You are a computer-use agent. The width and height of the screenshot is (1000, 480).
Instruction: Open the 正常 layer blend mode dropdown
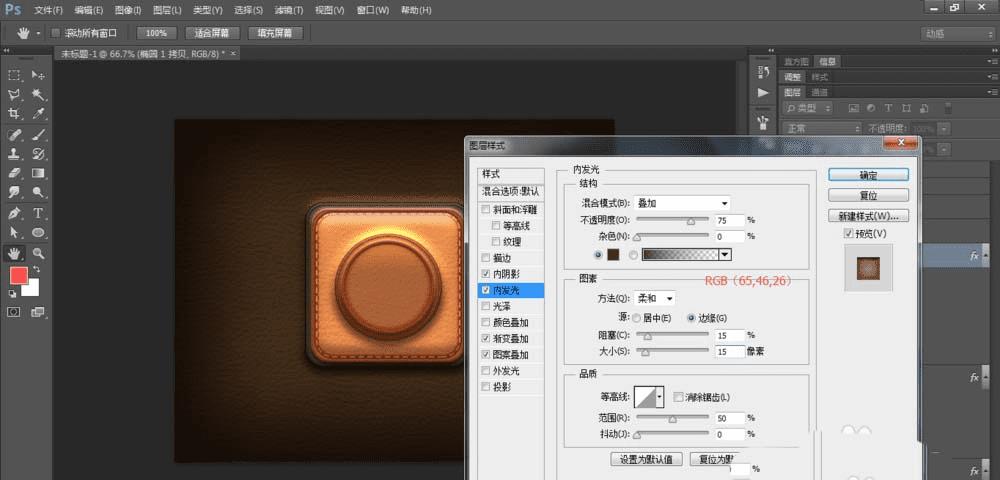pos(821,129)
